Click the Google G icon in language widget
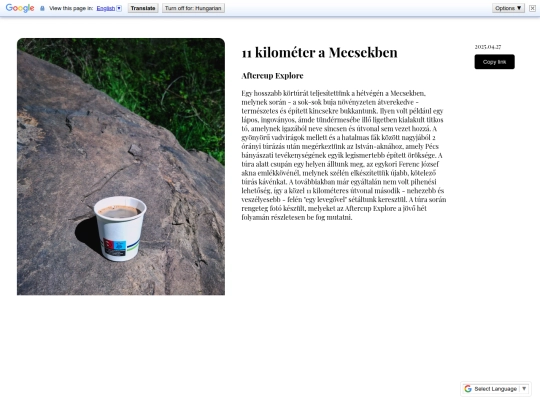 pyautogui.click(x=468, y=389)
